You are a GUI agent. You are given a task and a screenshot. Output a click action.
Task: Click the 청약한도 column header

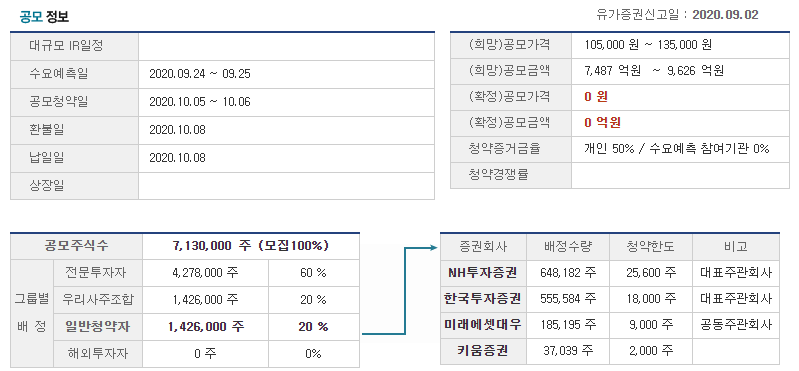[x=651, y=247]
